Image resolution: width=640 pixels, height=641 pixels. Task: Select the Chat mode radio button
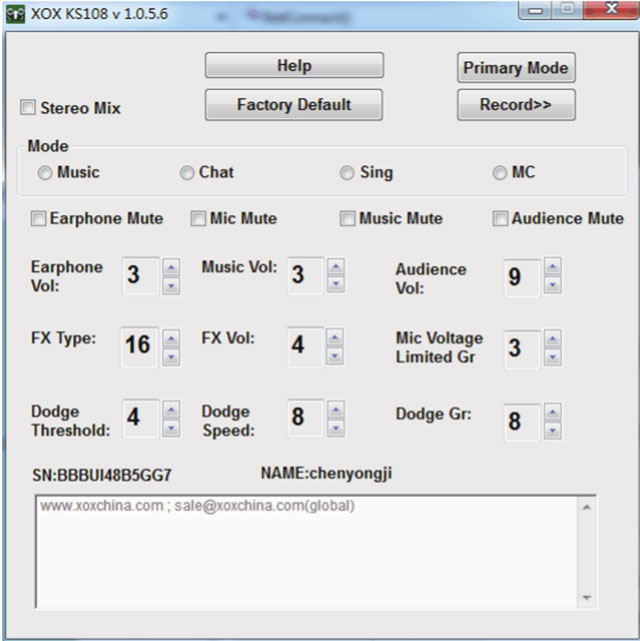coord(187,173)
